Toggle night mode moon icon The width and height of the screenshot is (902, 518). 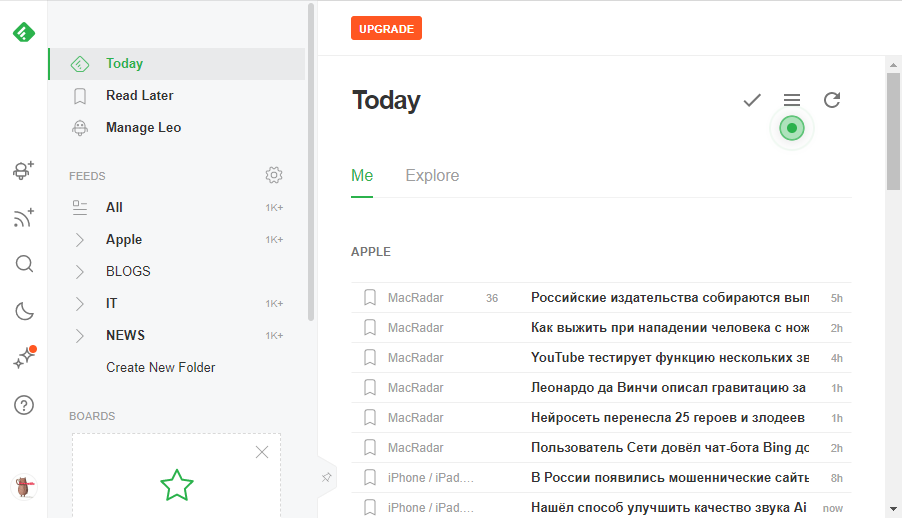(x=24, y=311)
